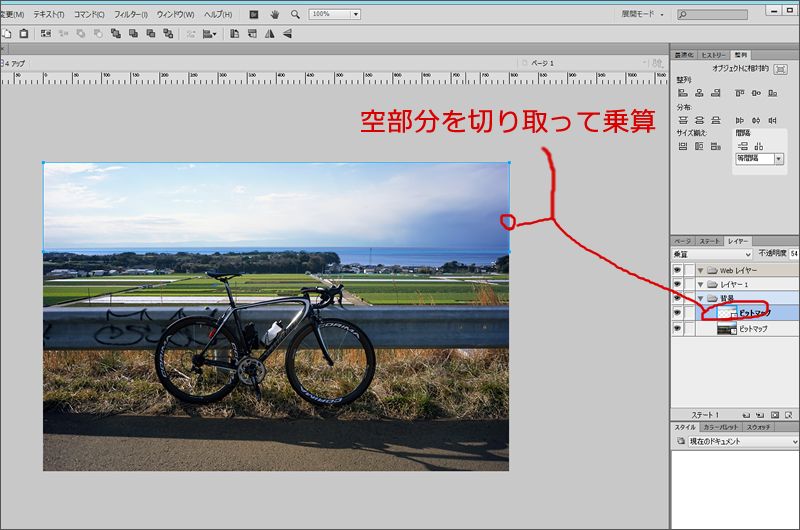Match width and height of objects

pos(716,146)
